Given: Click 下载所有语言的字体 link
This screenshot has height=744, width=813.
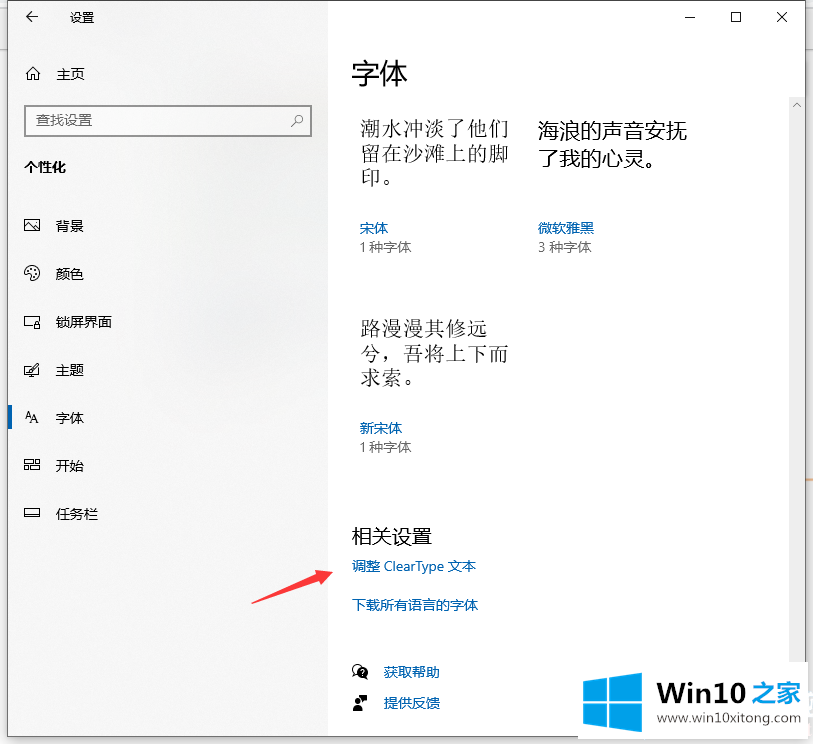Looking at the screenshot, I should (415, 605).
